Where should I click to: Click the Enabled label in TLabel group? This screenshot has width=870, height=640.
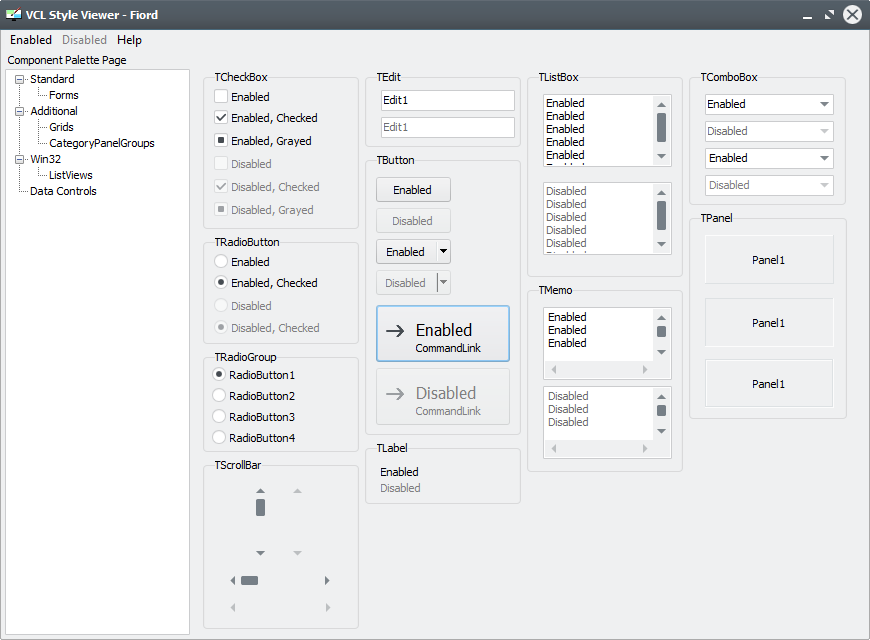pos(399,472)
